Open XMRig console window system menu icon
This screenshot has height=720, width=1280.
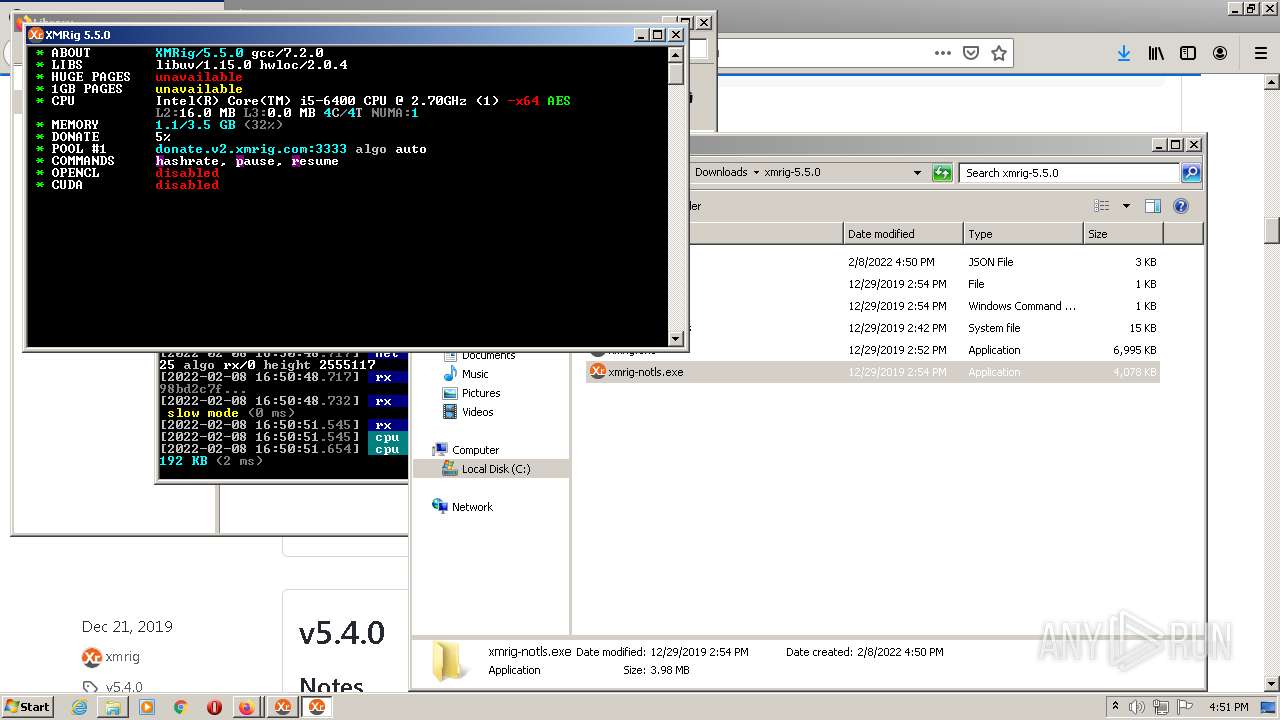click(x=36, y=35)
